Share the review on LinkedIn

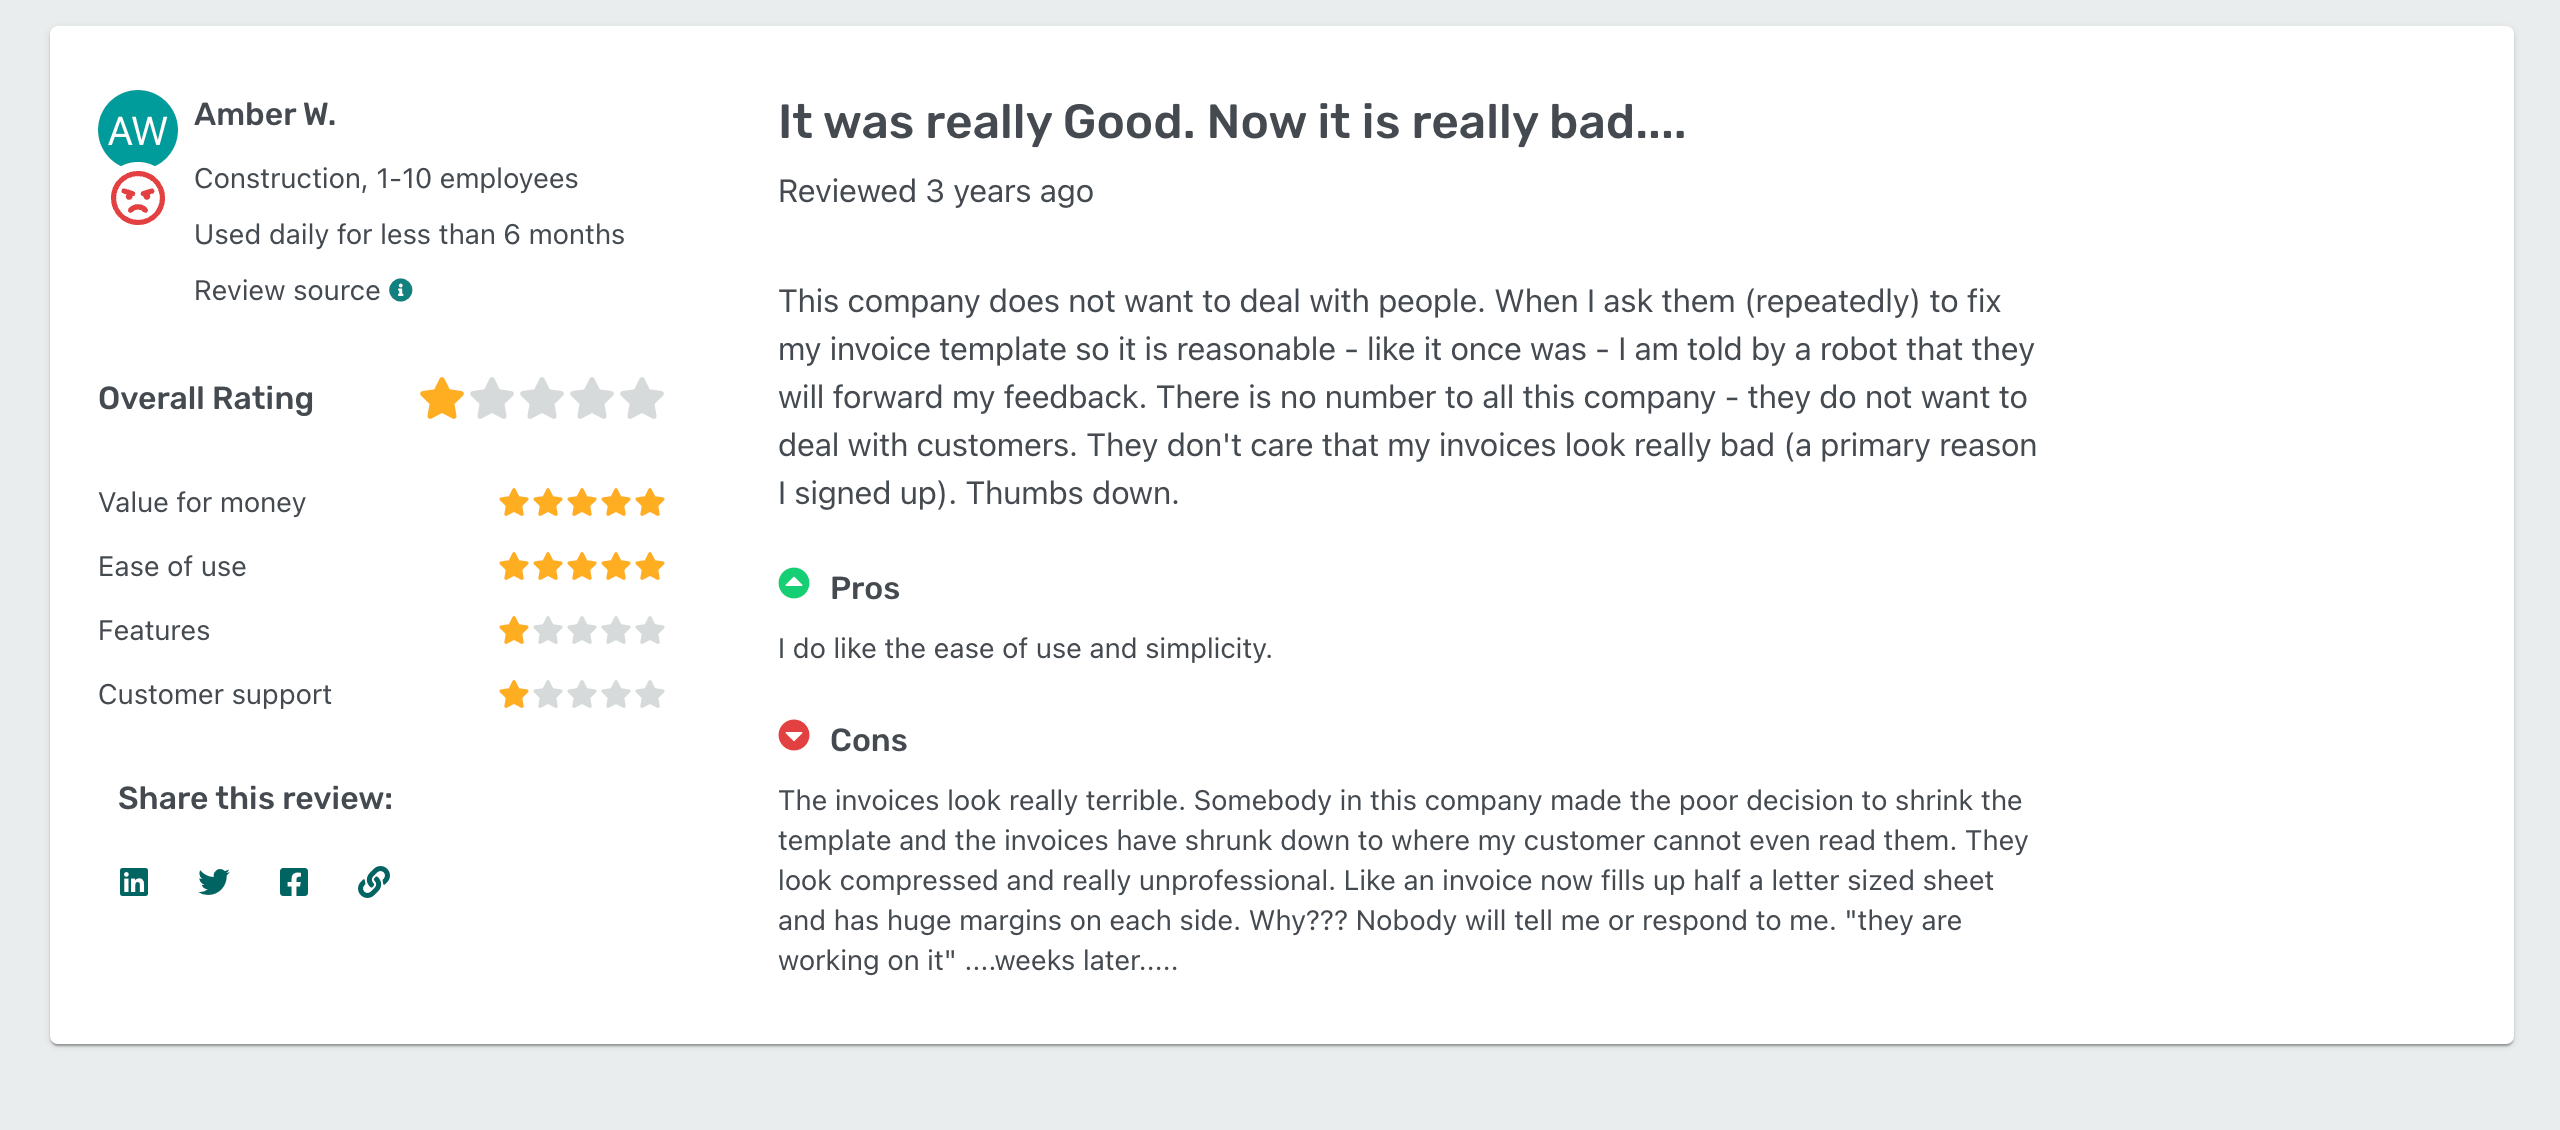pos(133,881)
